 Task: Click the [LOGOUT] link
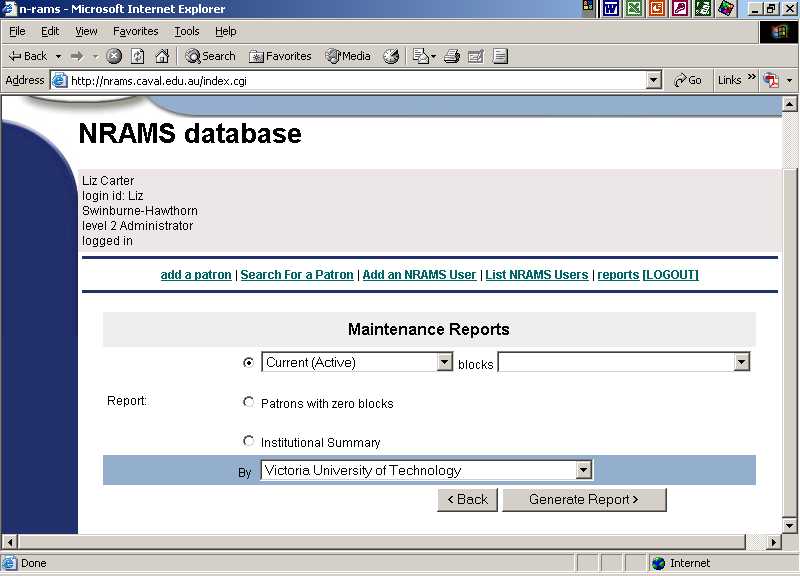pyautogui.click(x=670, y=274)
